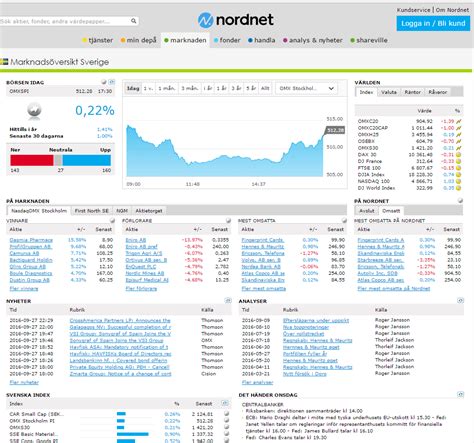The width and height of the screenshot is (474, 443).
Task: Click the expand icon in Nyheter header
Action: click(x=228, y=301)
